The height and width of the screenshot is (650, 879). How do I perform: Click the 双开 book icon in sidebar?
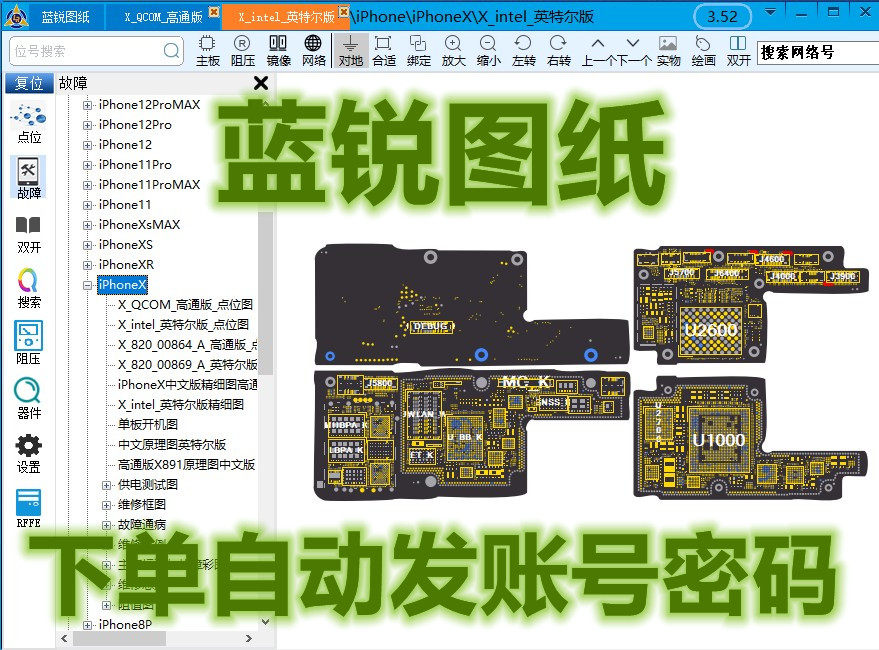tap(29, 234)
